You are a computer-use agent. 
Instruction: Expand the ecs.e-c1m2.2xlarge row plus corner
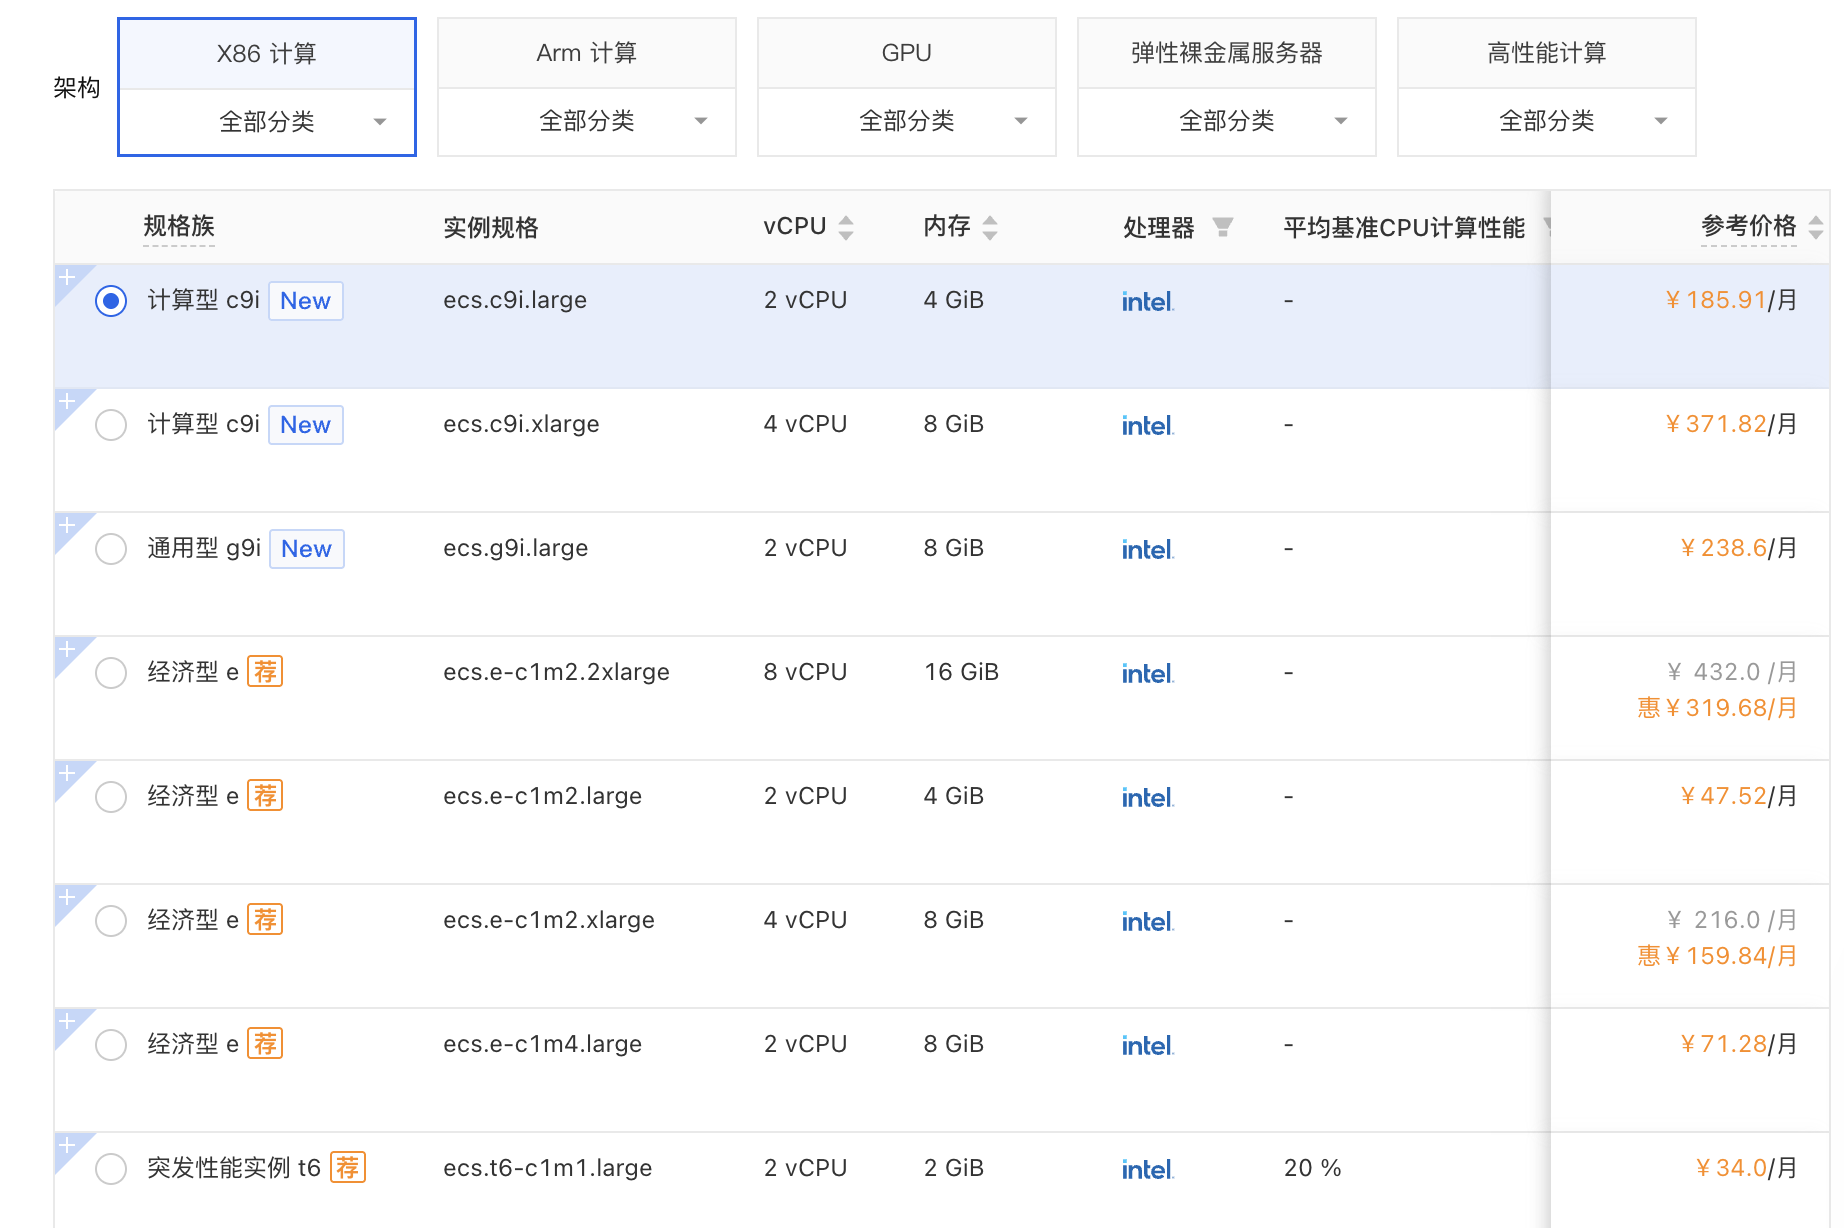(67, 649)
